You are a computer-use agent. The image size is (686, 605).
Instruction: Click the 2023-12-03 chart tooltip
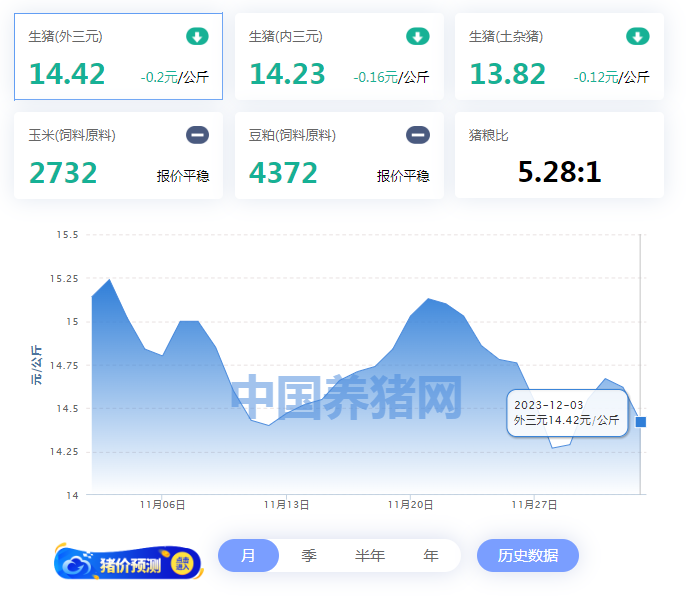567,412
